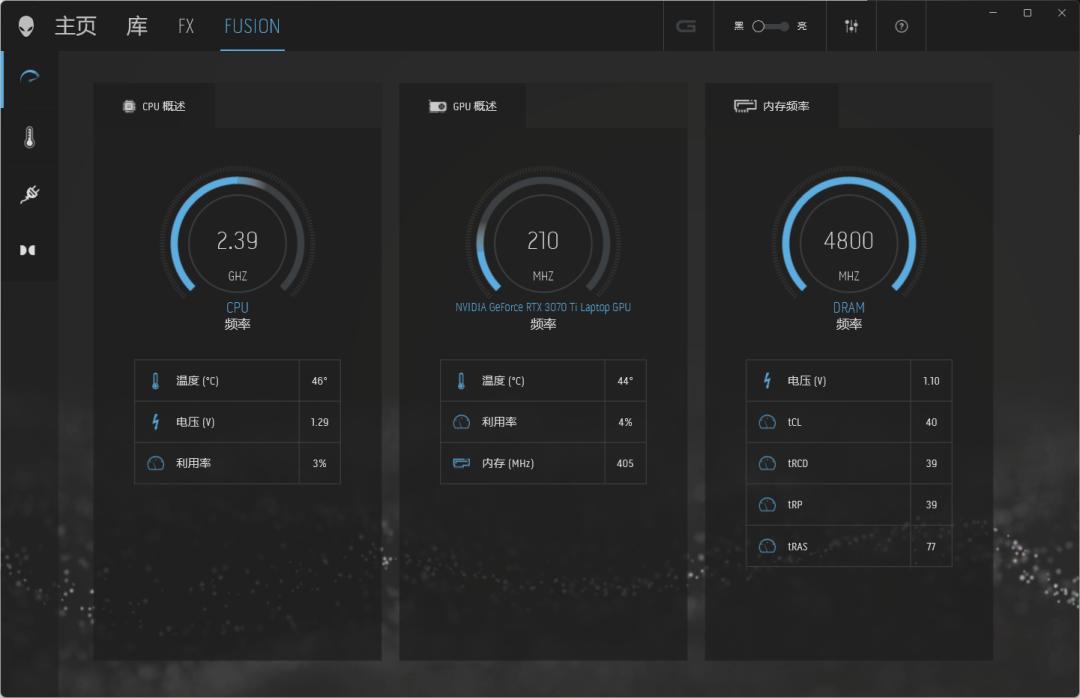Select the FUSION tab
The image size is (1080, 698).
tap(252, 26)
